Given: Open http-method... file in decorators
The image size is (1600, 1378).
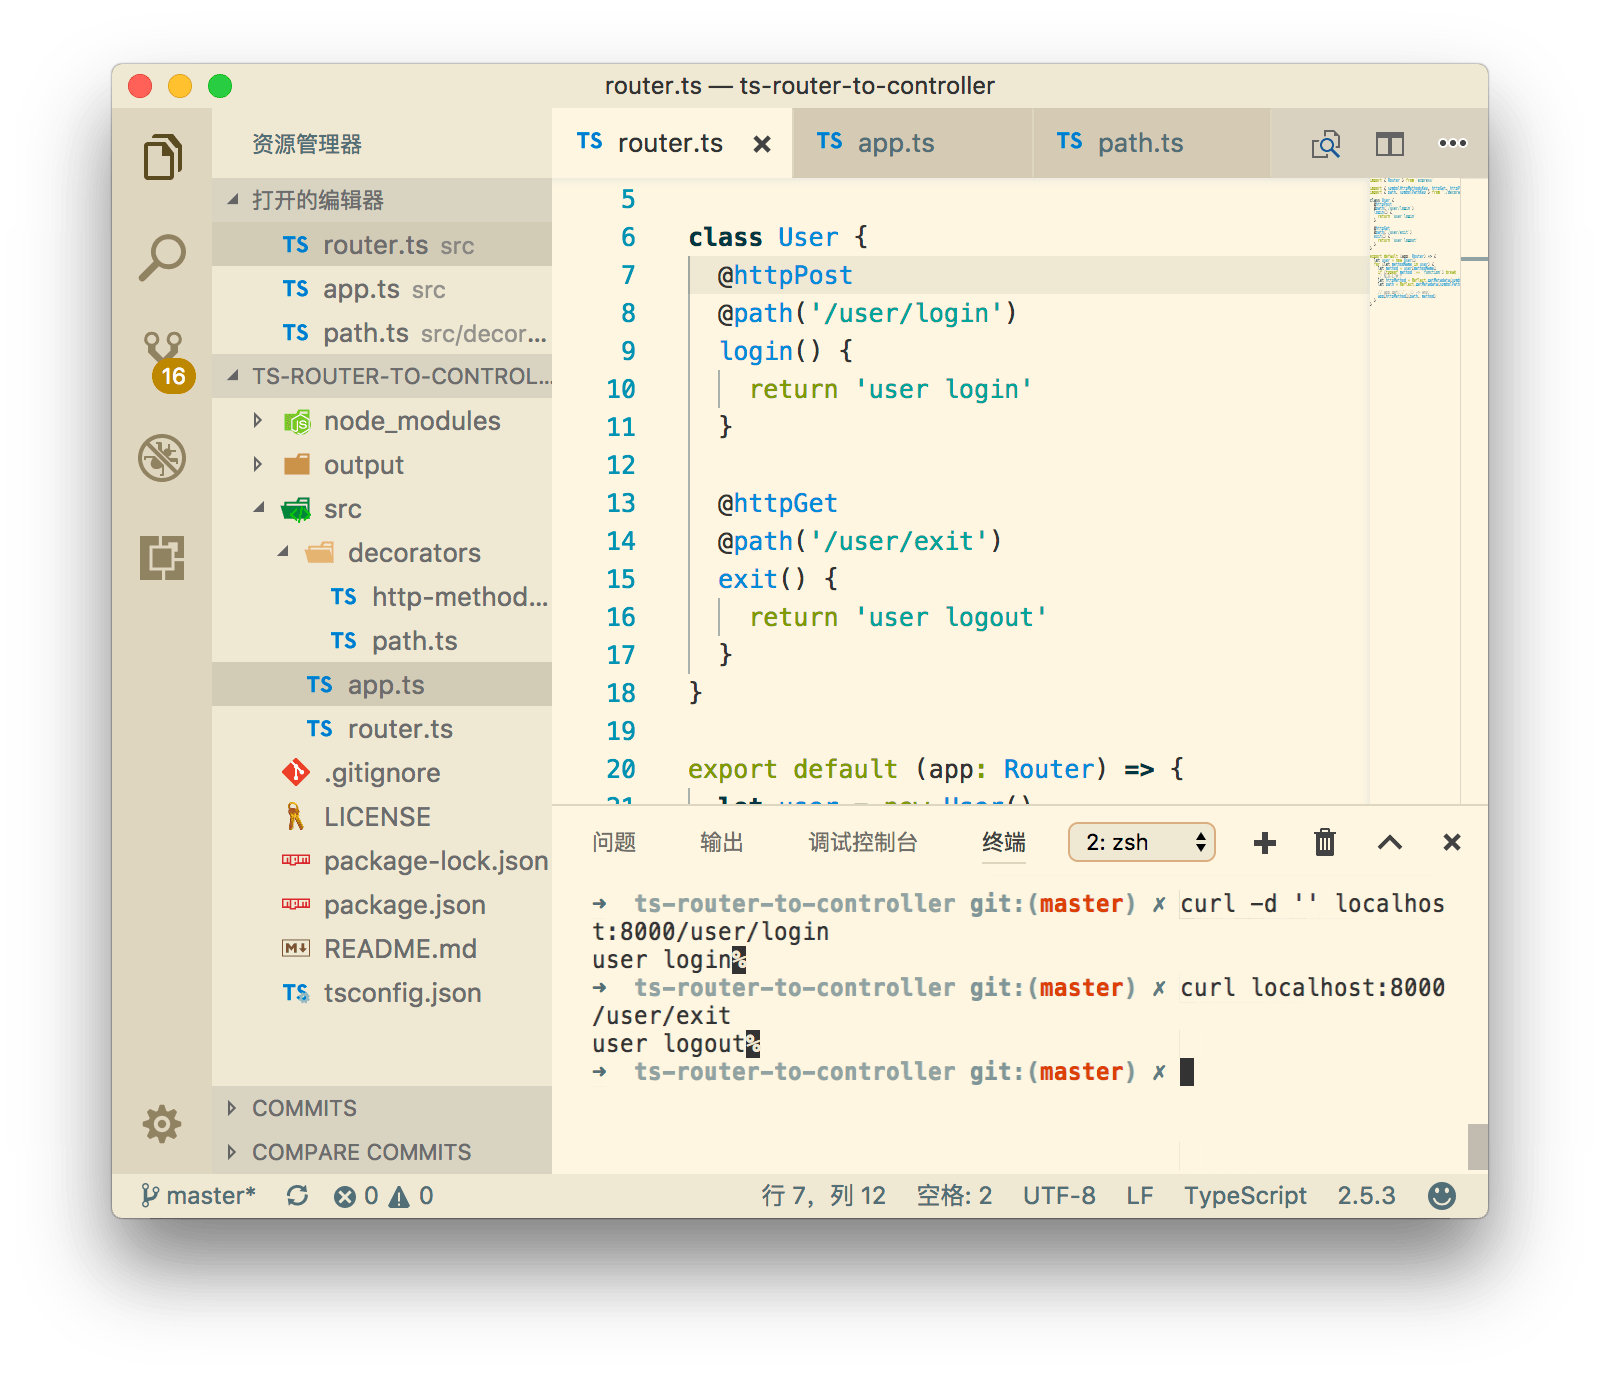Looking at the screenshot, I should tap(382, 597).
